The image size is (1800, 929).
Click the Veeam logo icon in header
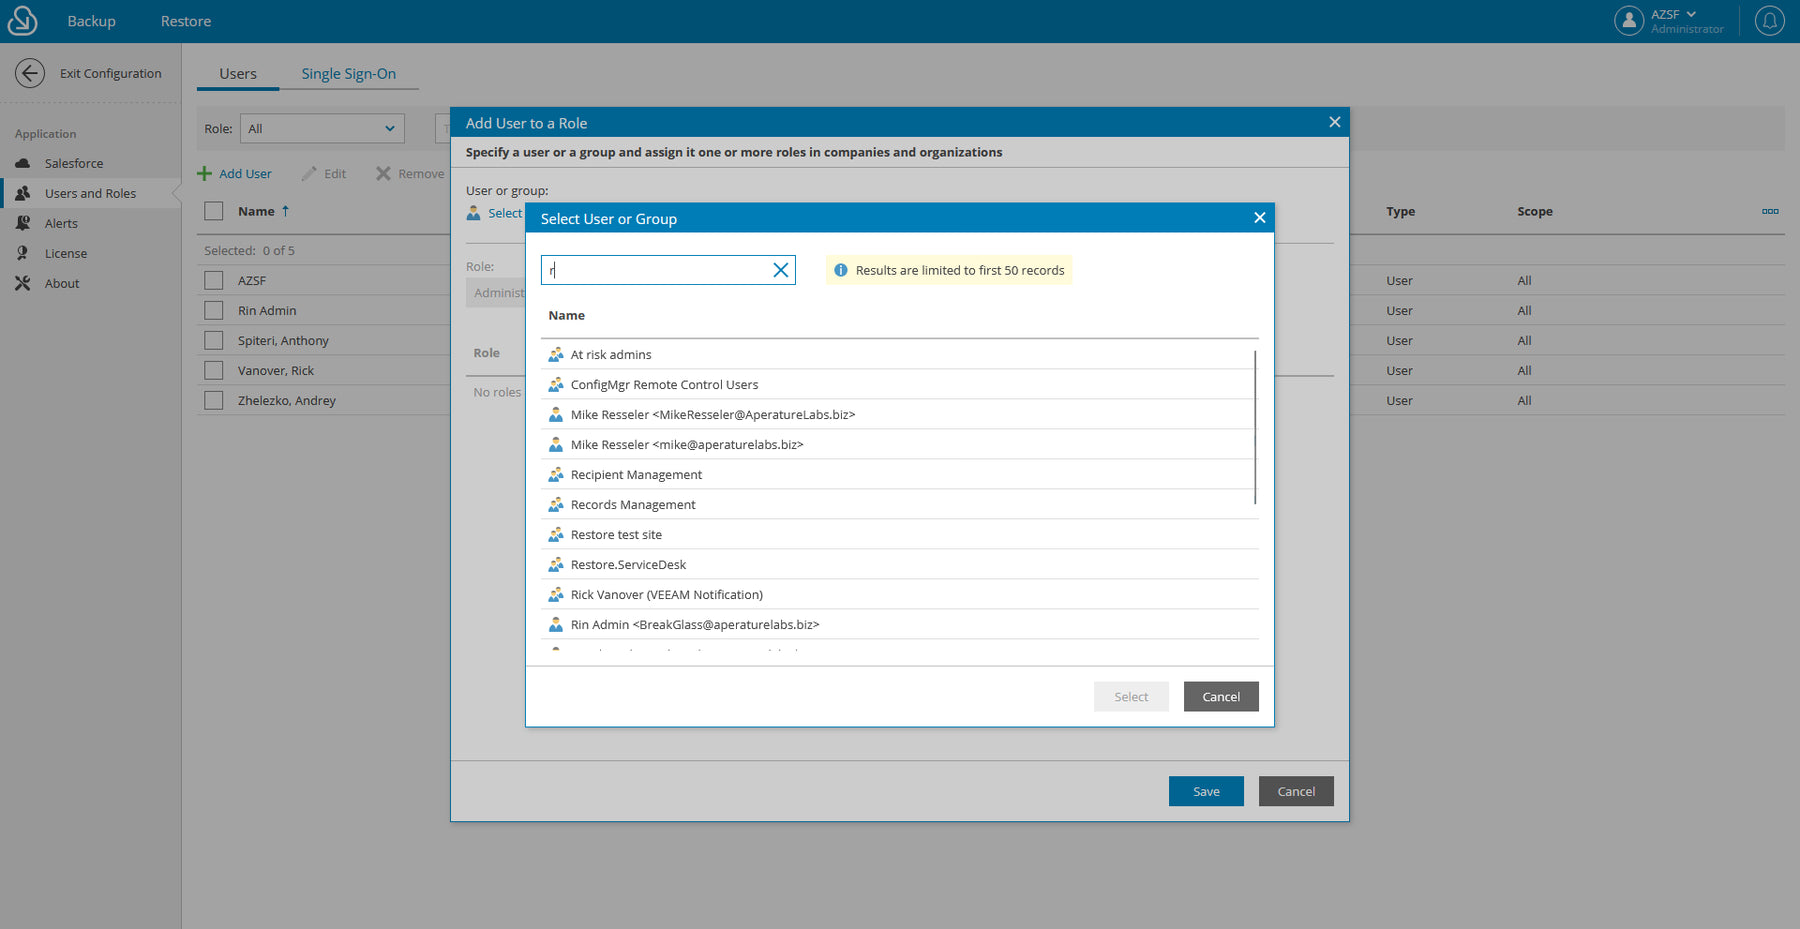[x=22, y=20]
